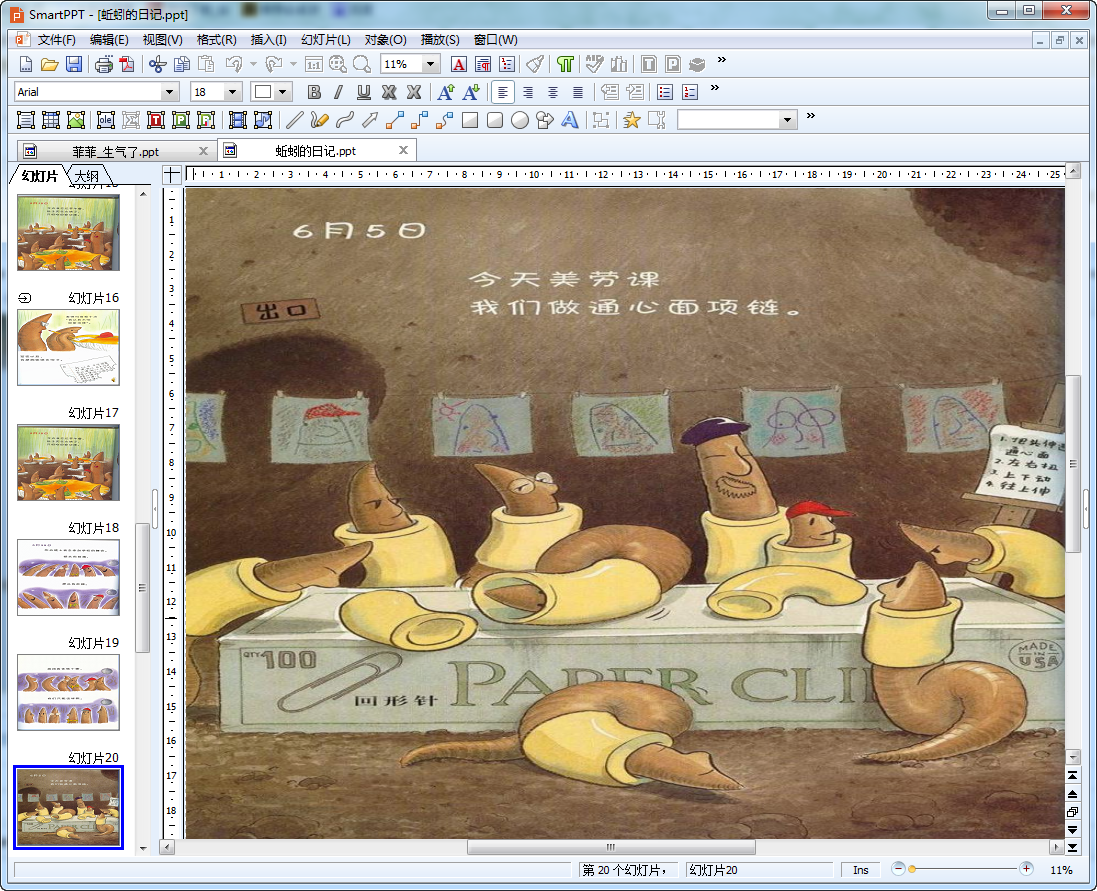Open zoom level dropdown 11%

[x=430, y=64]
